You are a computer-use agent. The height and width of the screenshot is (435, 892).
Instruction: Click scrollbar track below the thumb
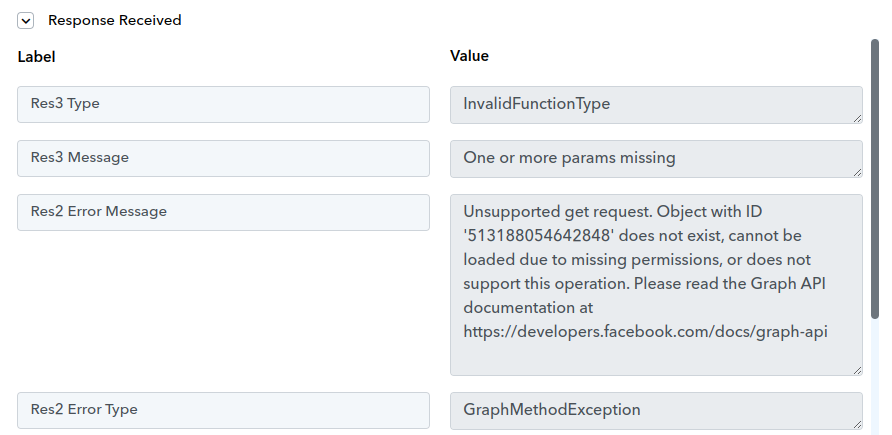click(x=875, y=376)
